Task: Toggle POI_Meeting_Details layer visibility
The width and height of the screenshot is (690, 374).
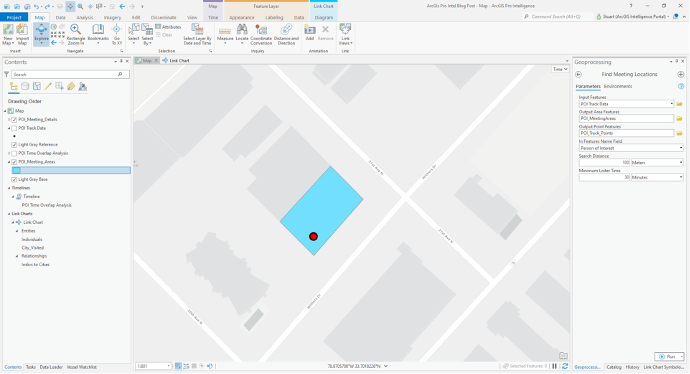Action: [14, 120]
